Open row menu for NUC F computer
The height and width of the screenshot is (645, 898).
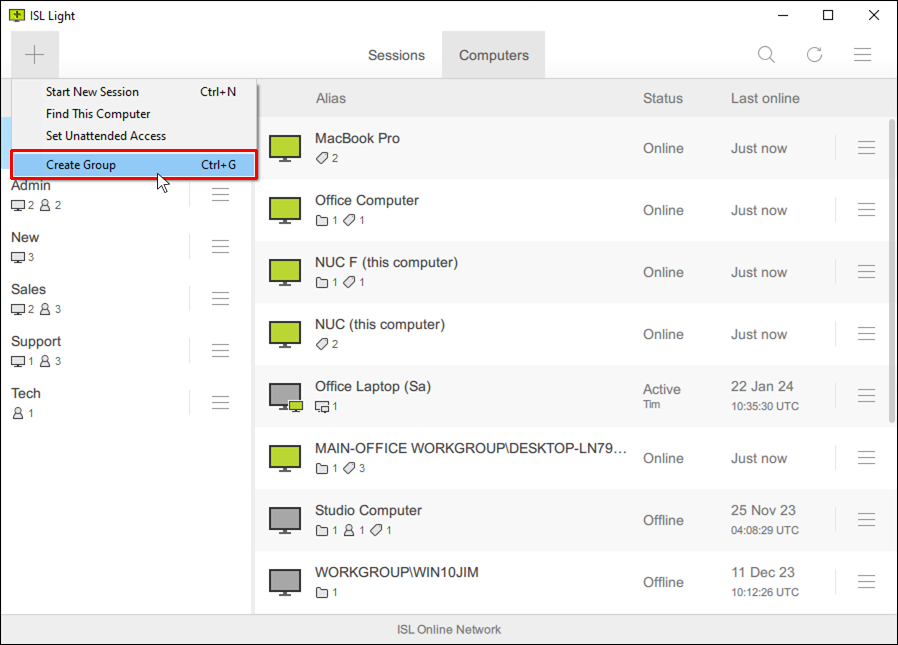pos(866,272)
